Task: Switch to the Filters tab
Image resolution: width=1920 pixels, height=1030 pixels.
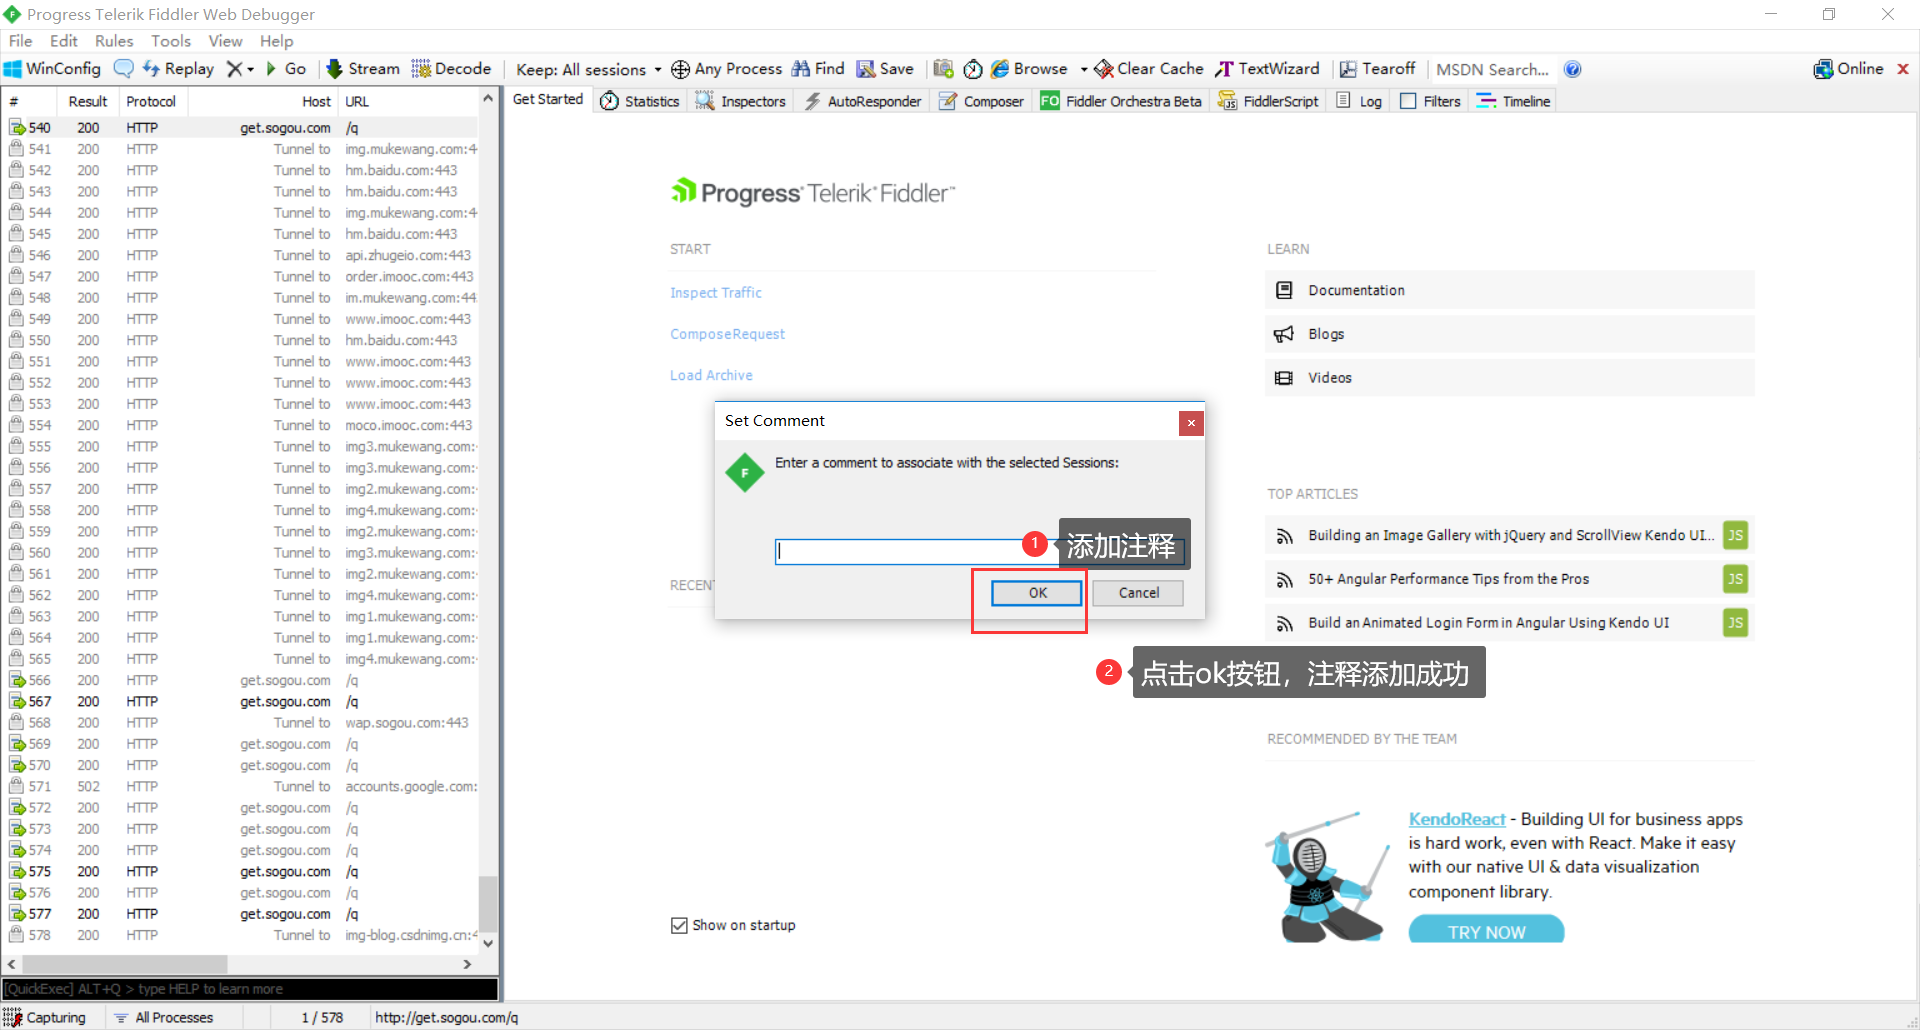Action: coord(1431,101)
